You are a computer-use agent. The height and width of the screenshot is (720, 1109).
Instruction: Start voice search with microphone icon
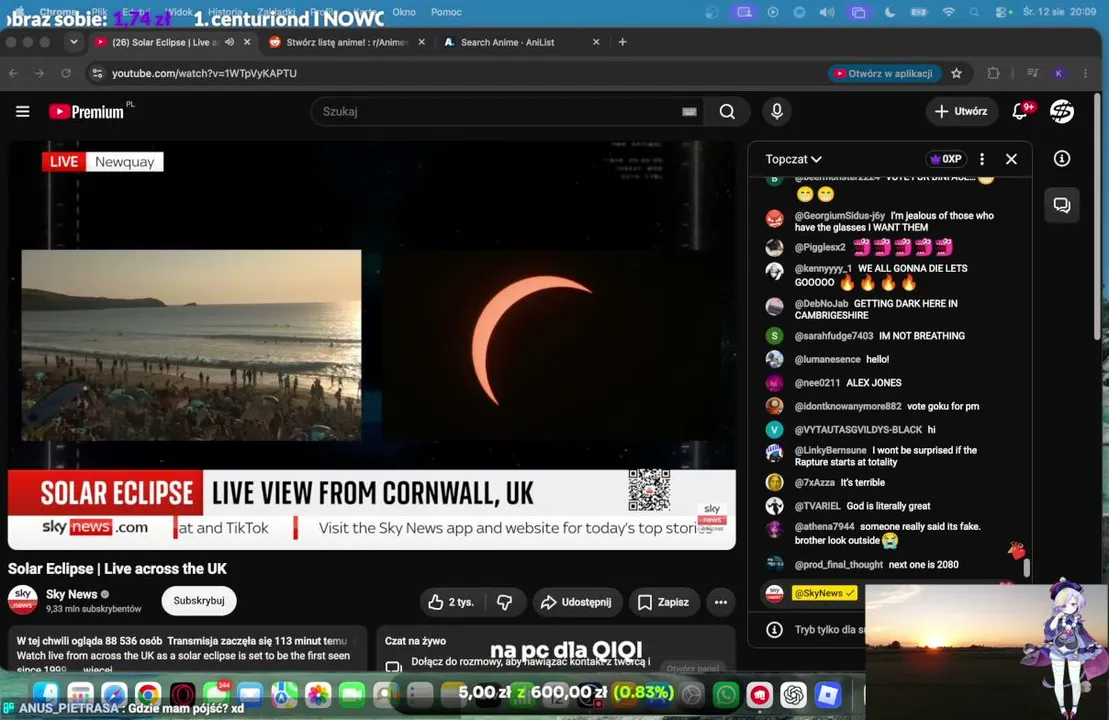(x=777, y=112)
